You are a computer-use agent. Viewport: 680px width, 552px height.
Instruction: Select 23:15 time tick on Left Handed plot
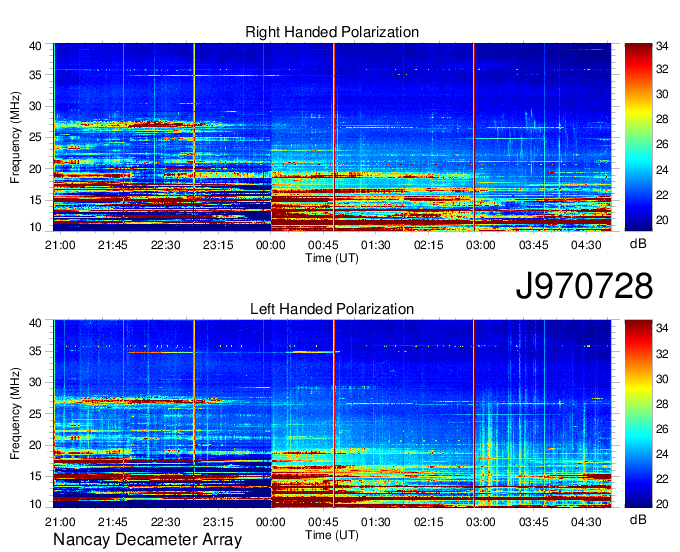click(218, 522)
